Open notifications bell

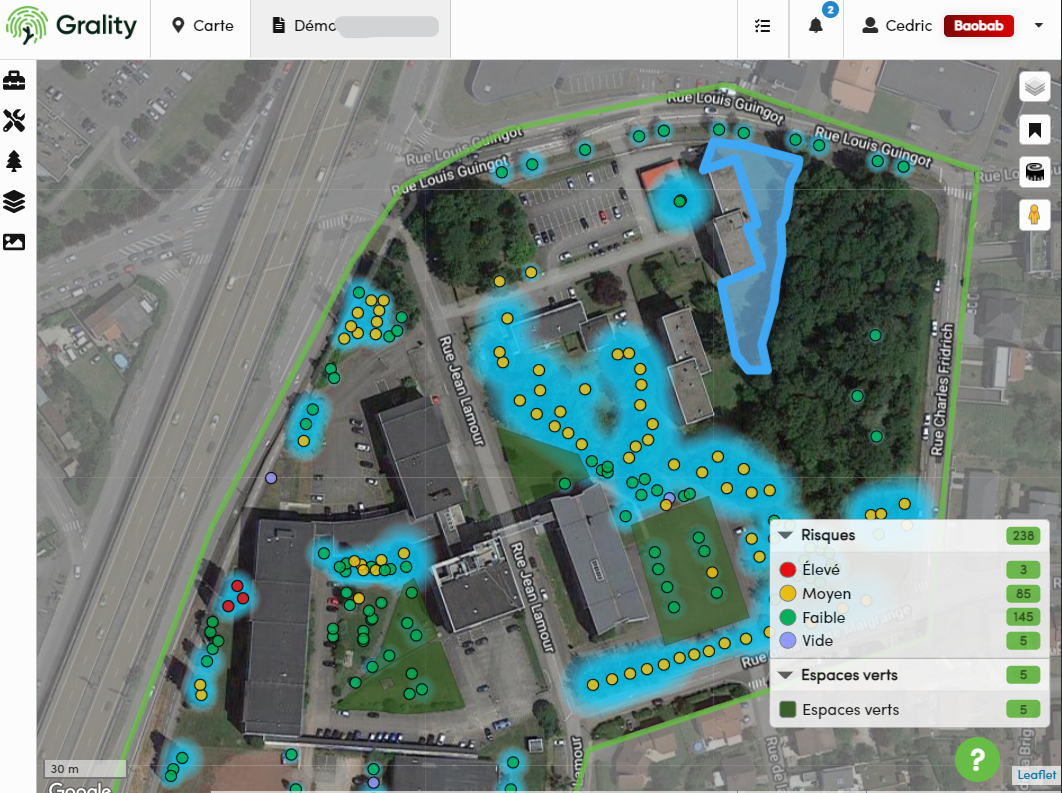[816, 26]
